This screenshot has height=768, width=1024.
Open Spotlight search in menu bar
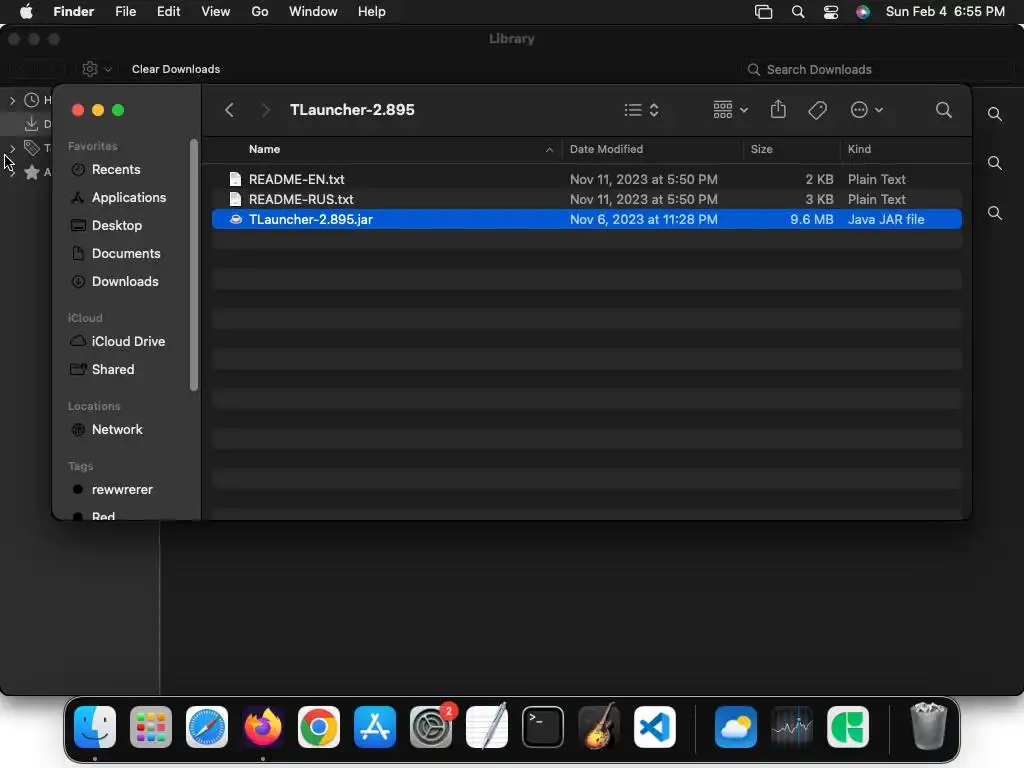coord(797,12)
